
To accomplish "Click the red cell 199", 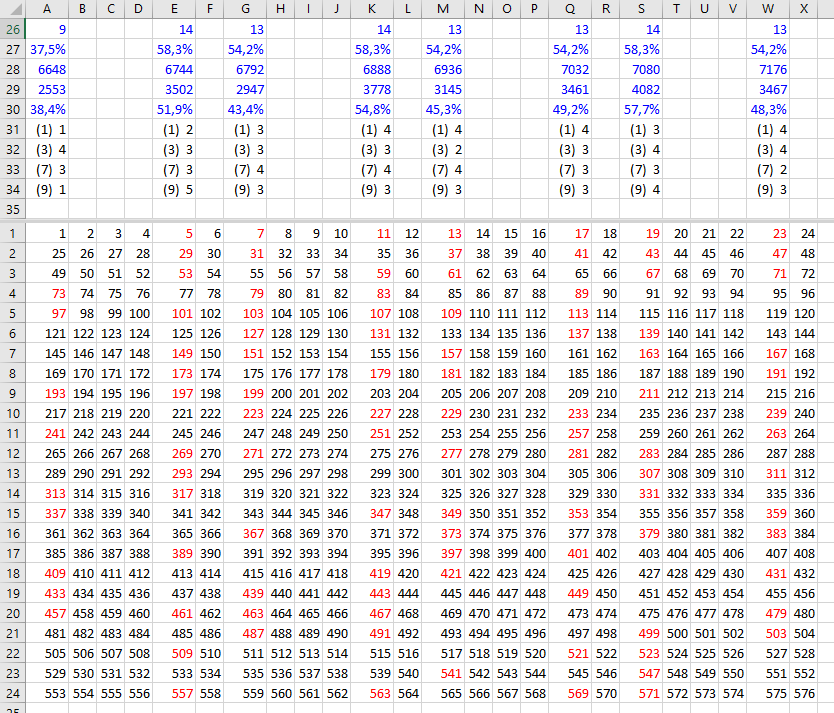I will [x=245, y=393].
